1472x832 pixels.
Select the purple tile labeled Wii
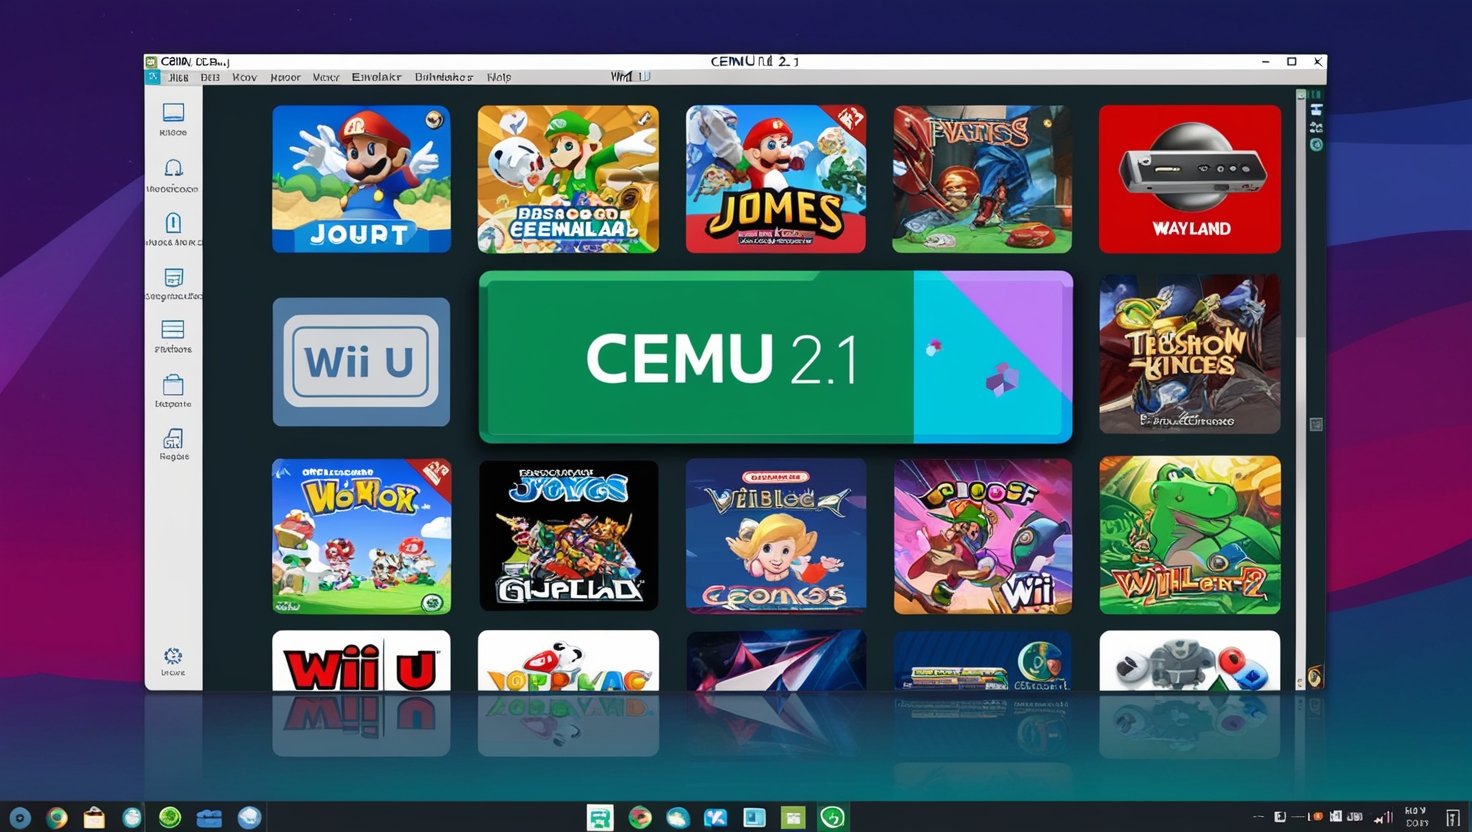[x=982, y=536]
